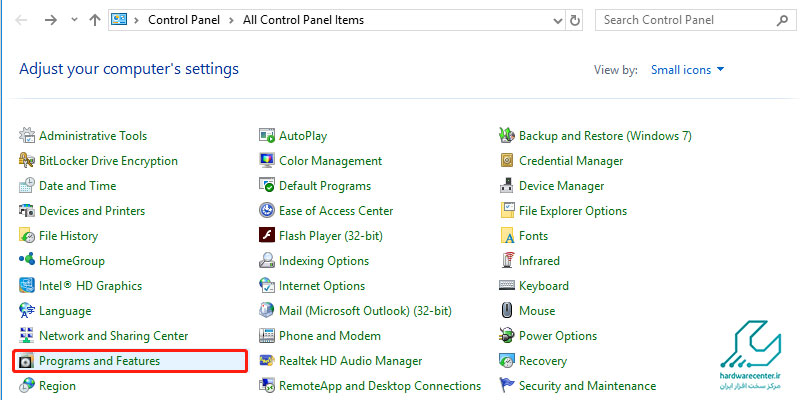The height and width of the screenshot is (400, 800).
Task: Open the Fonts link
Action: tap(533, 236)
